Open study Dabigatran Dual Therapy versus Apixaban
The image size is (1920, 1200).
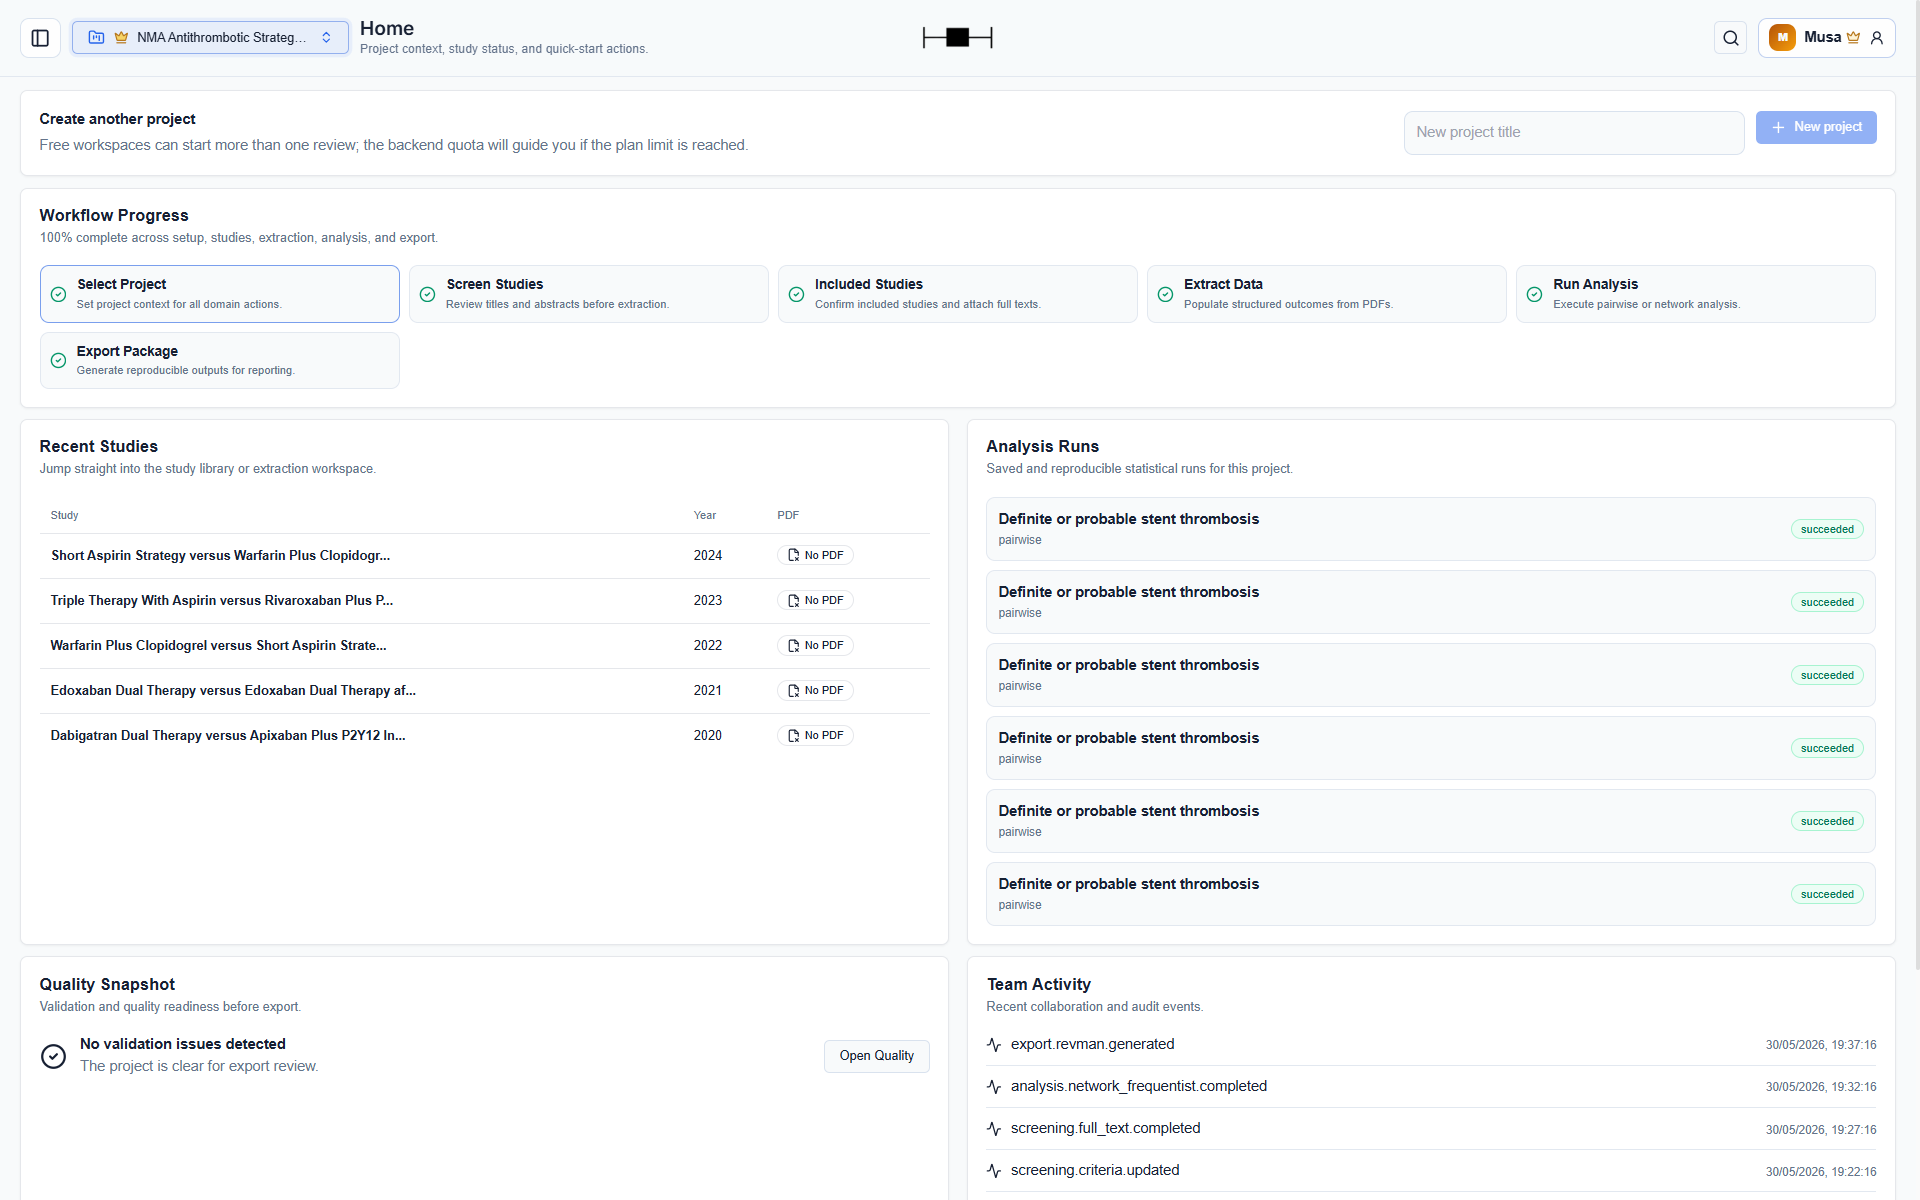coord(228,736)
